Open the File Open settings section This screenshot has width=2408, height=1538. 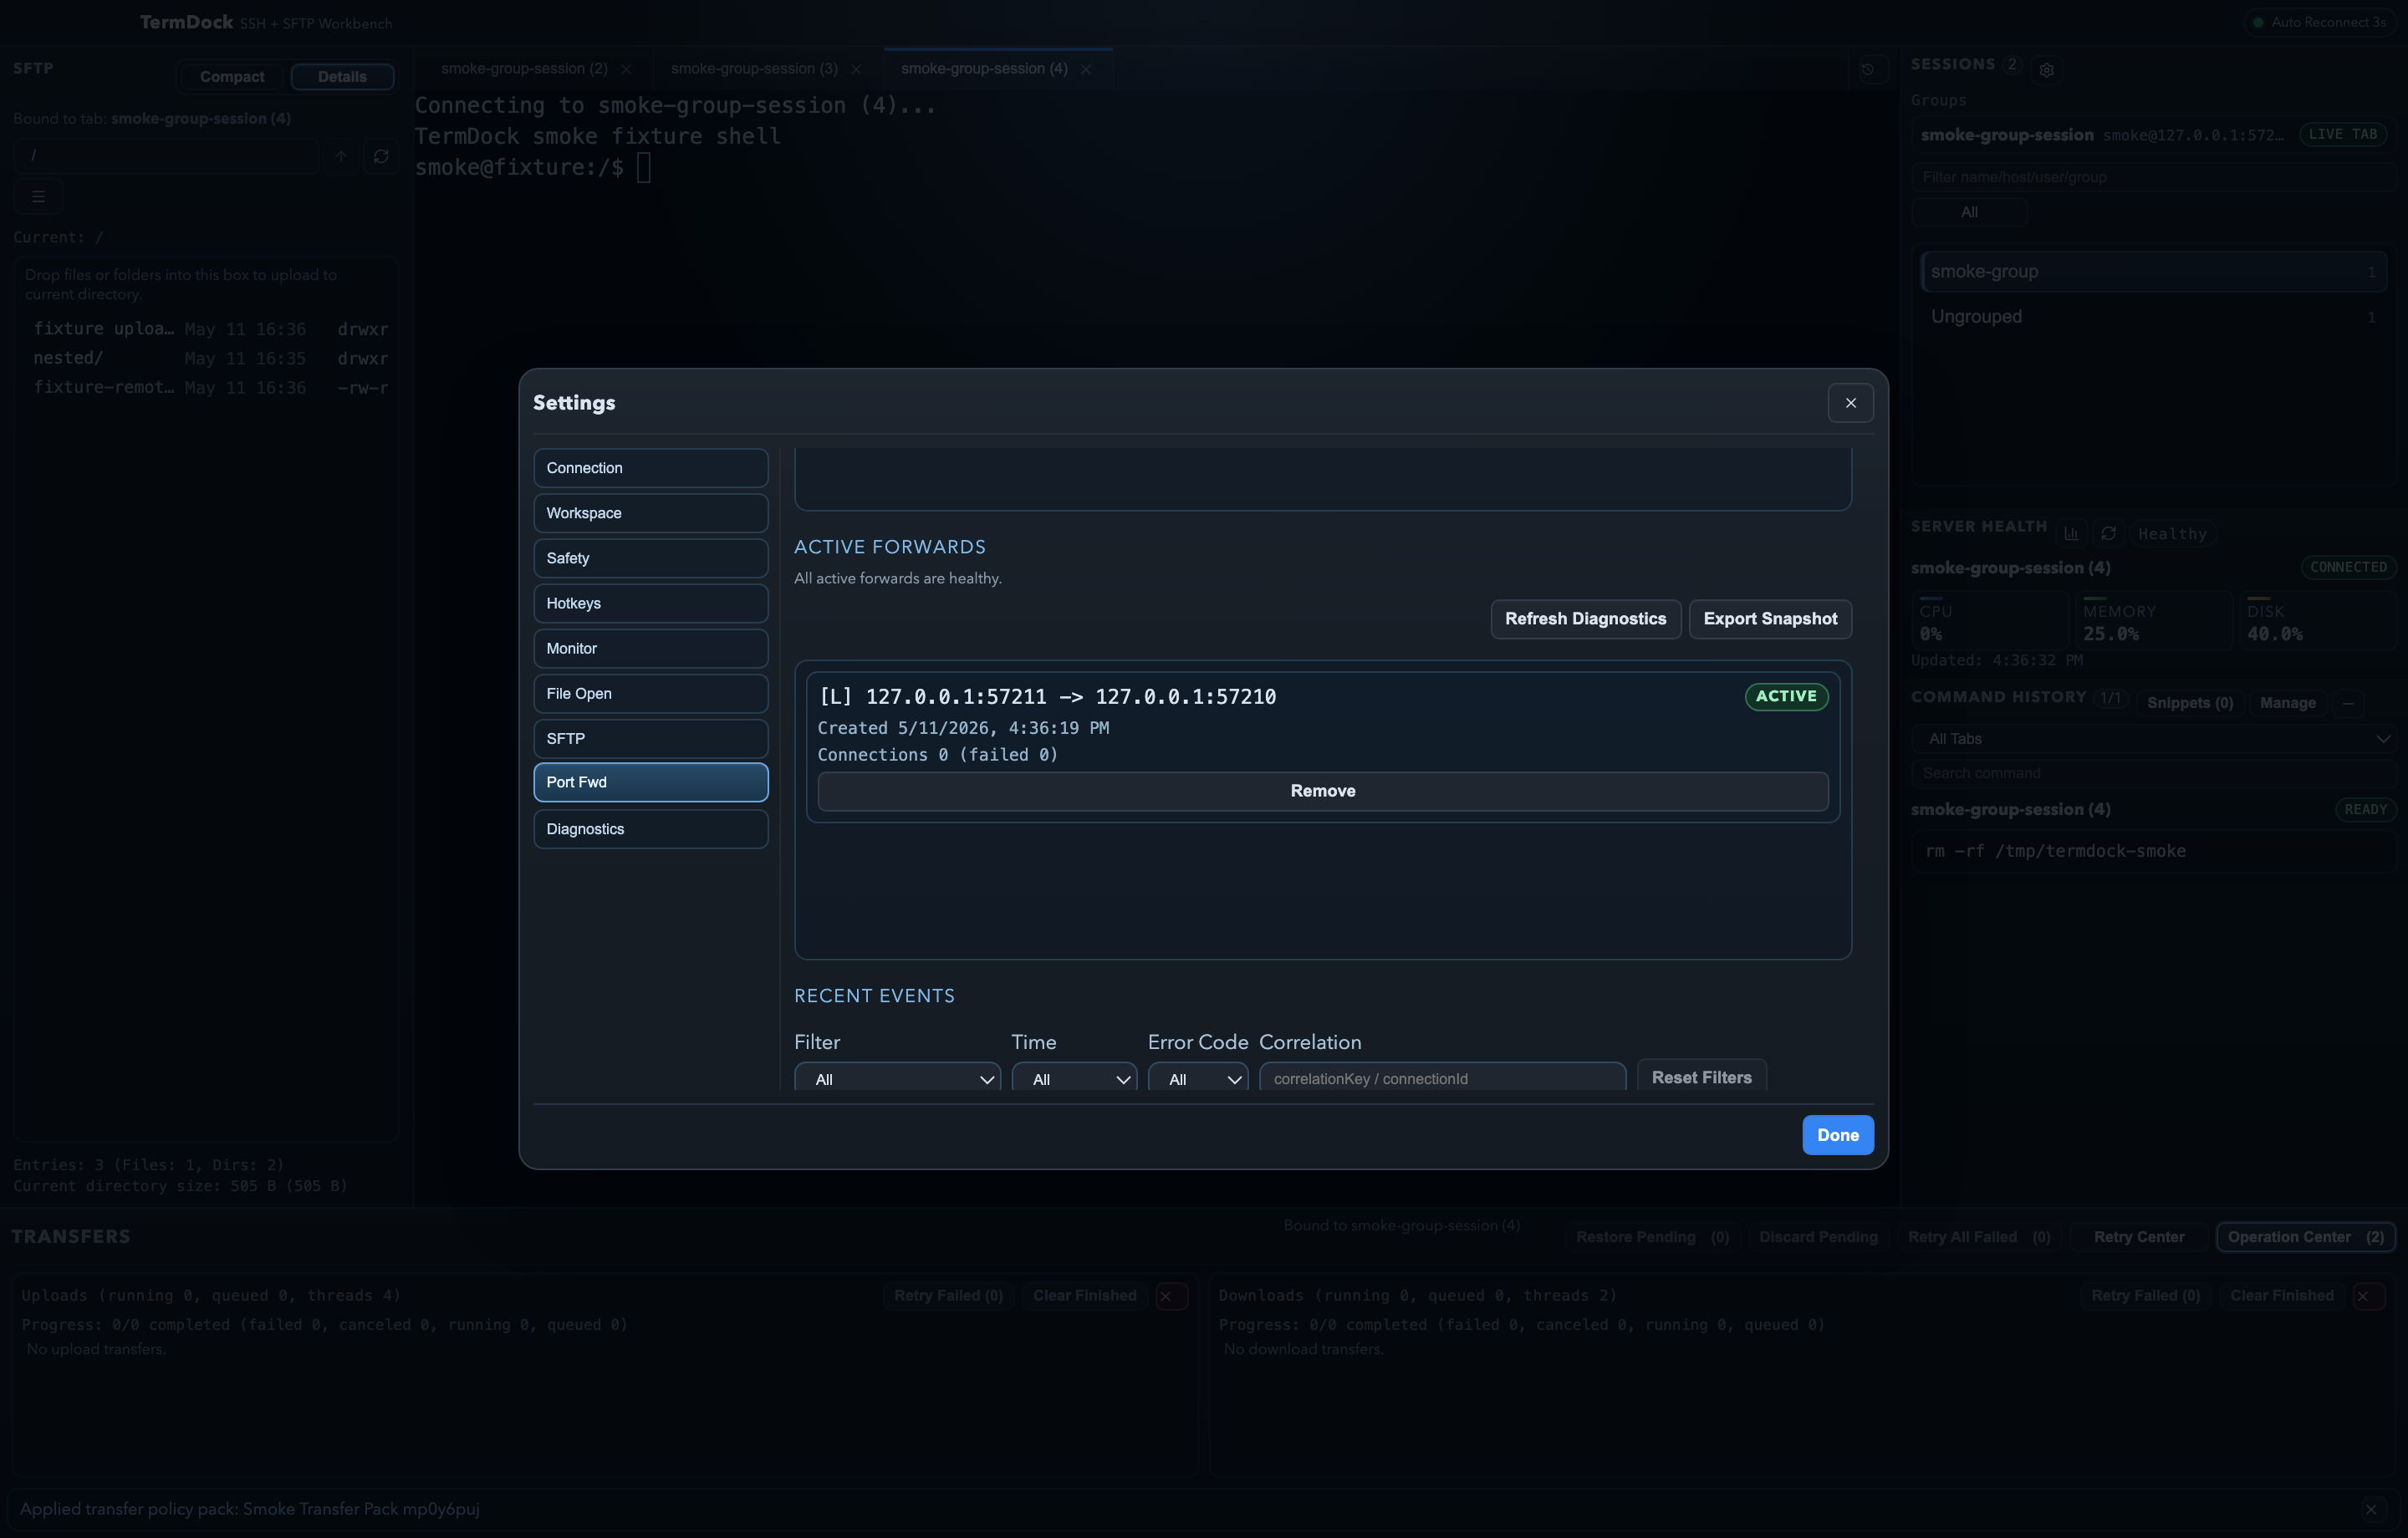(651, 693)
